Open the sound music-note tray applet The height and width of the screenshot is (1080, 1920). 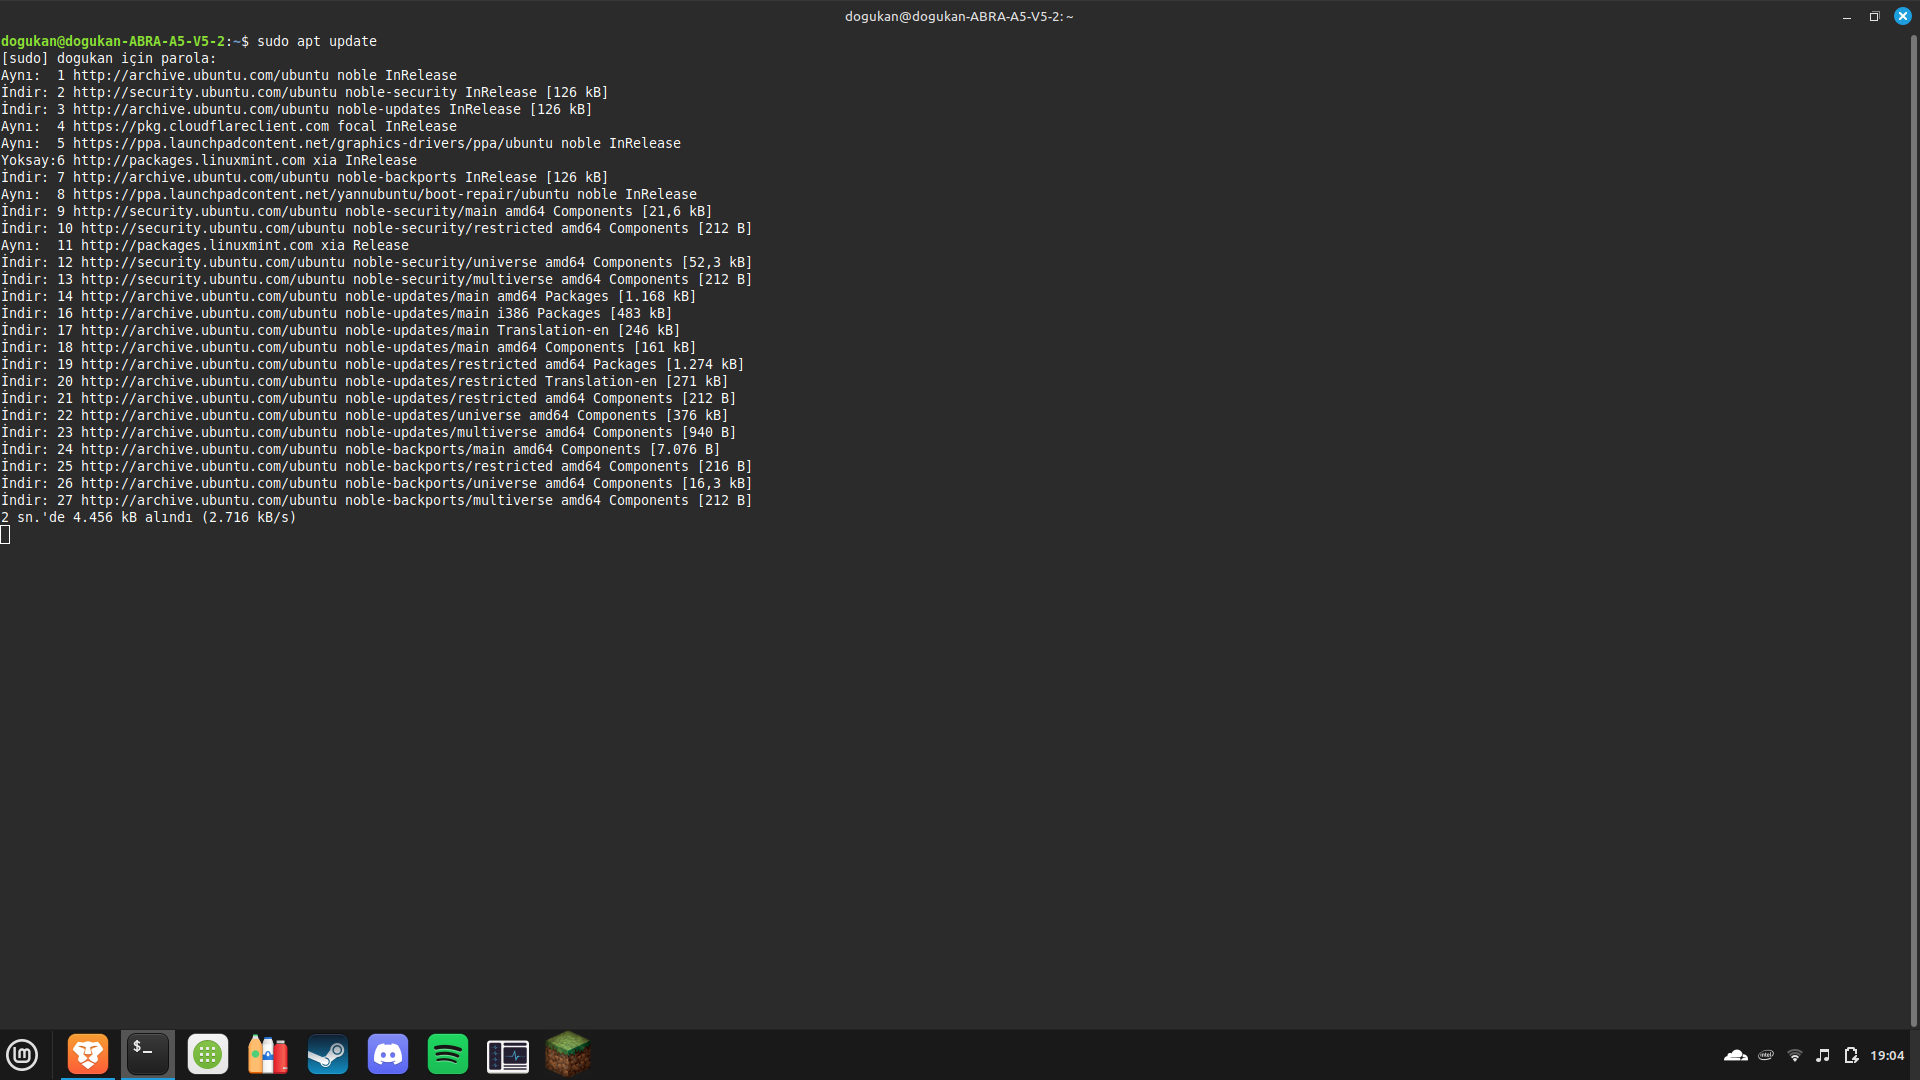pyautogui.click(x=1823, y=1055)
